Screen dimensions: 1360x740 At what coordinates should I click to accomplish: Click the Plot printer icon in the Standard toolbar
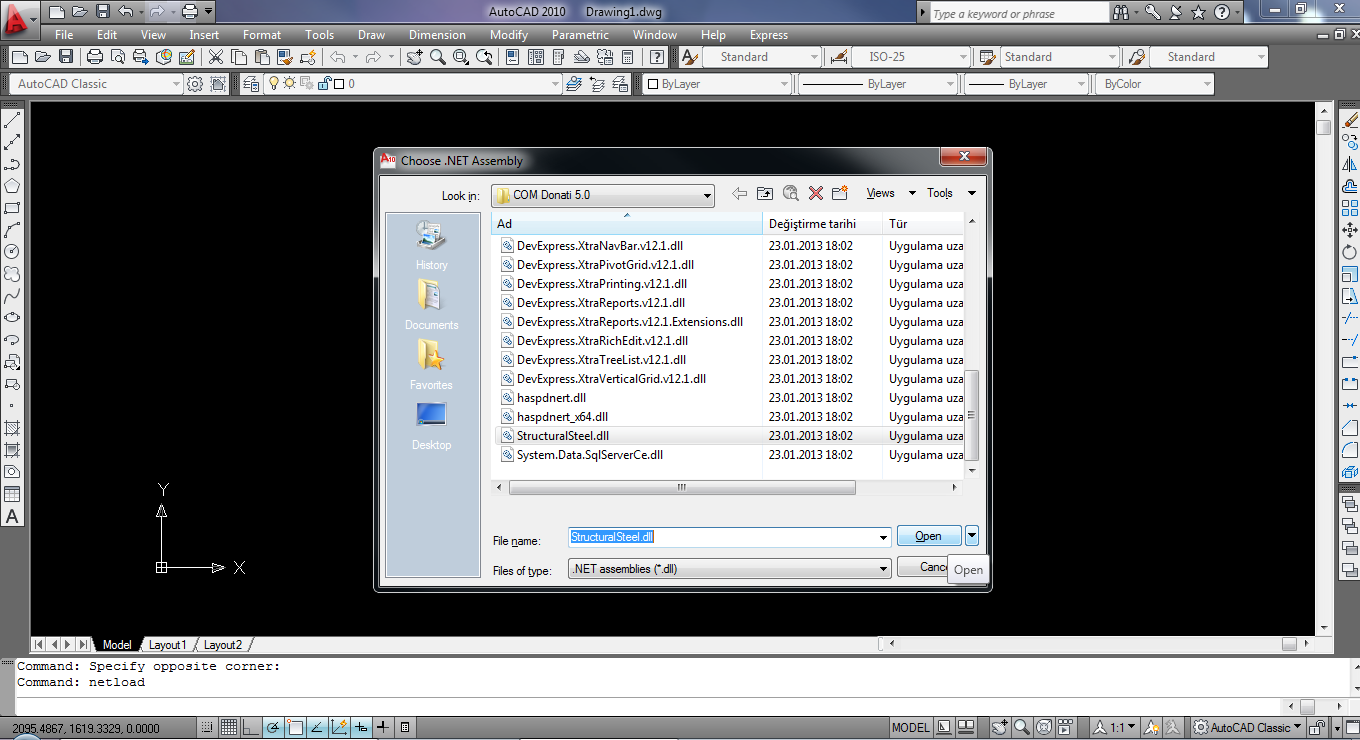95,57
